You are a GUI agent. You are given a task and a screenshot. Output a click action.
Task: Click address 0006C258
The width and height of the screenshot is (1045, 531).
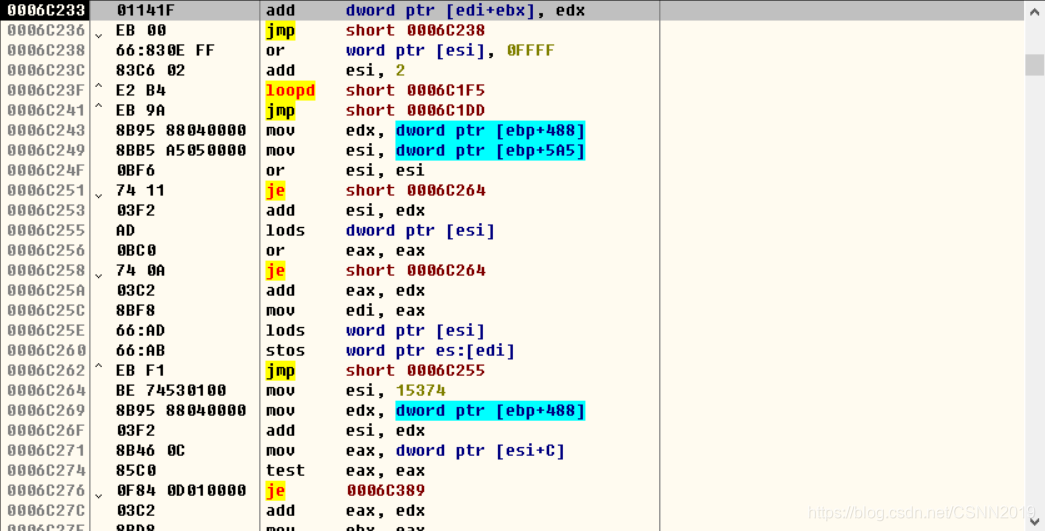(45, 270)
